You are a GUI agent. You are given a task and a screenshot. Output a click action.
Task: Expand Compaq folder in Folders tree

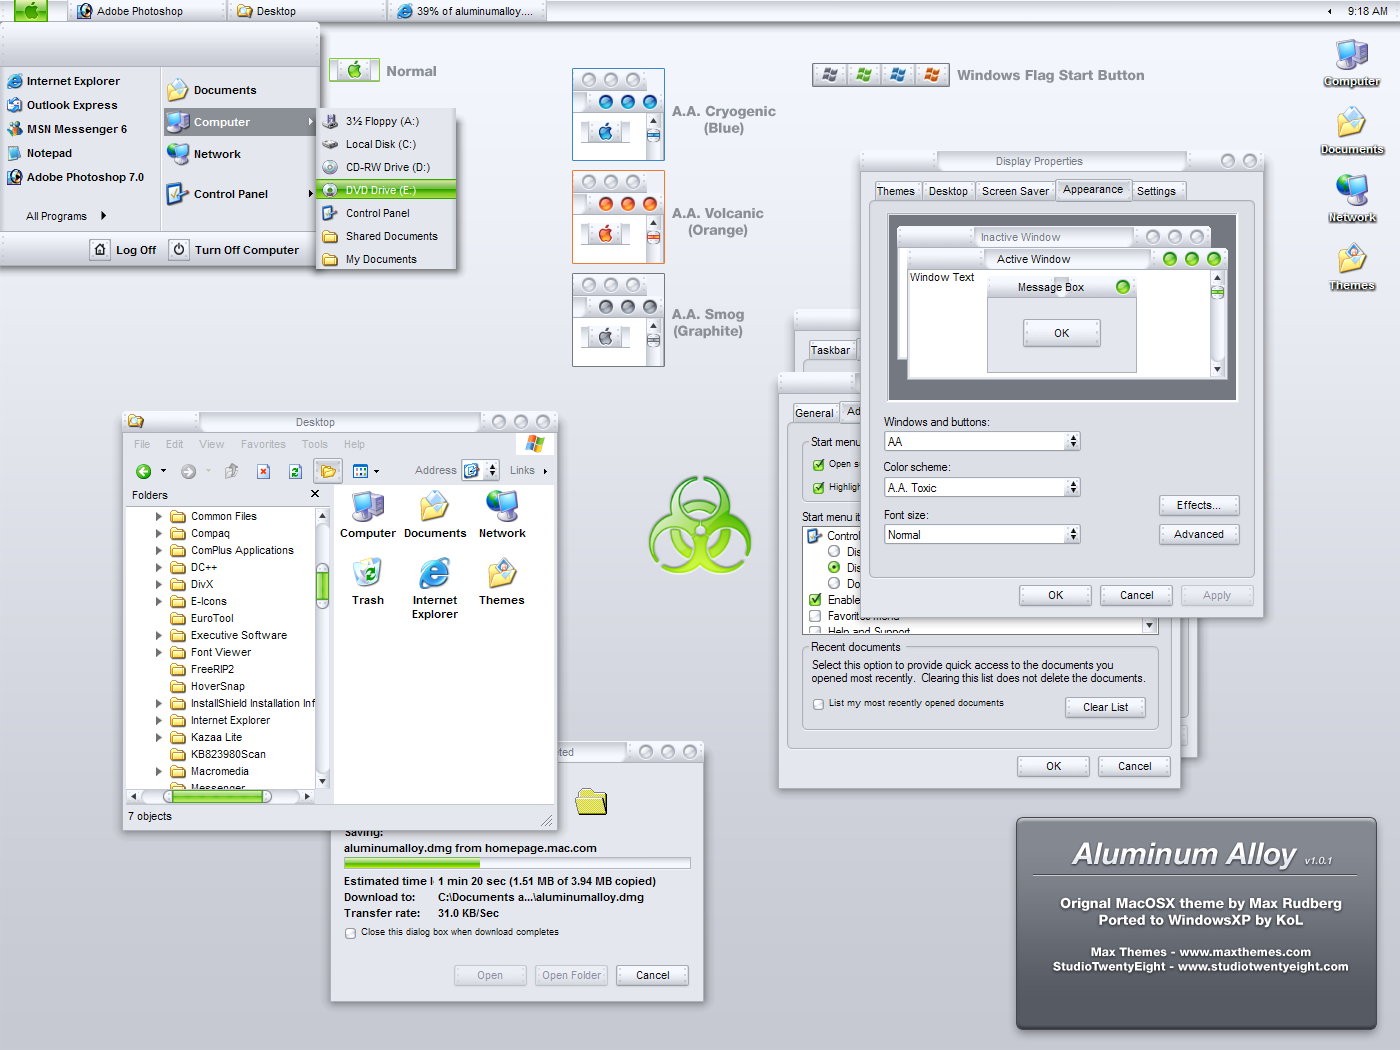[x=158, y=534]
